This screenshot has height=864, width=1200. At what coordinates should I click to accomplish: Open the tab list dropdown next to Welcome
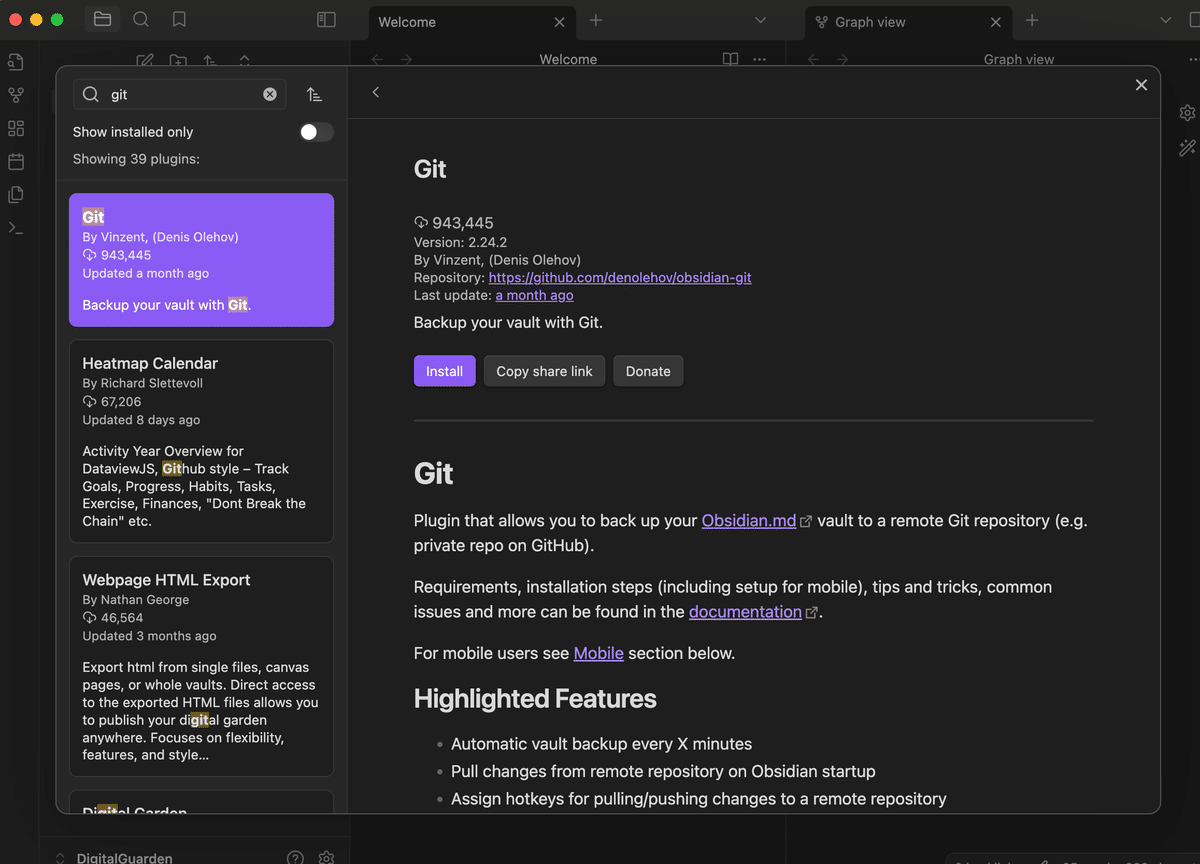coord(760,21)
